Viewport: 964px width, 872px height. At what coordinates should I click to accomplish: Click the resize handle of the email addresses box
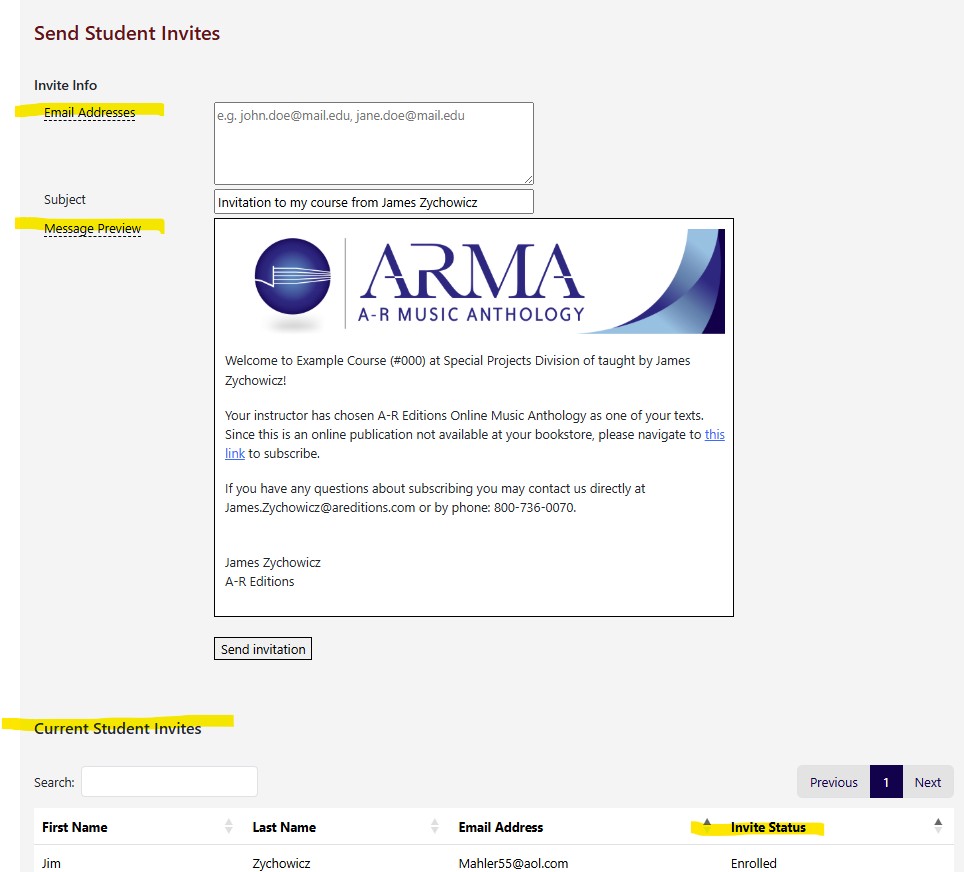528,179
